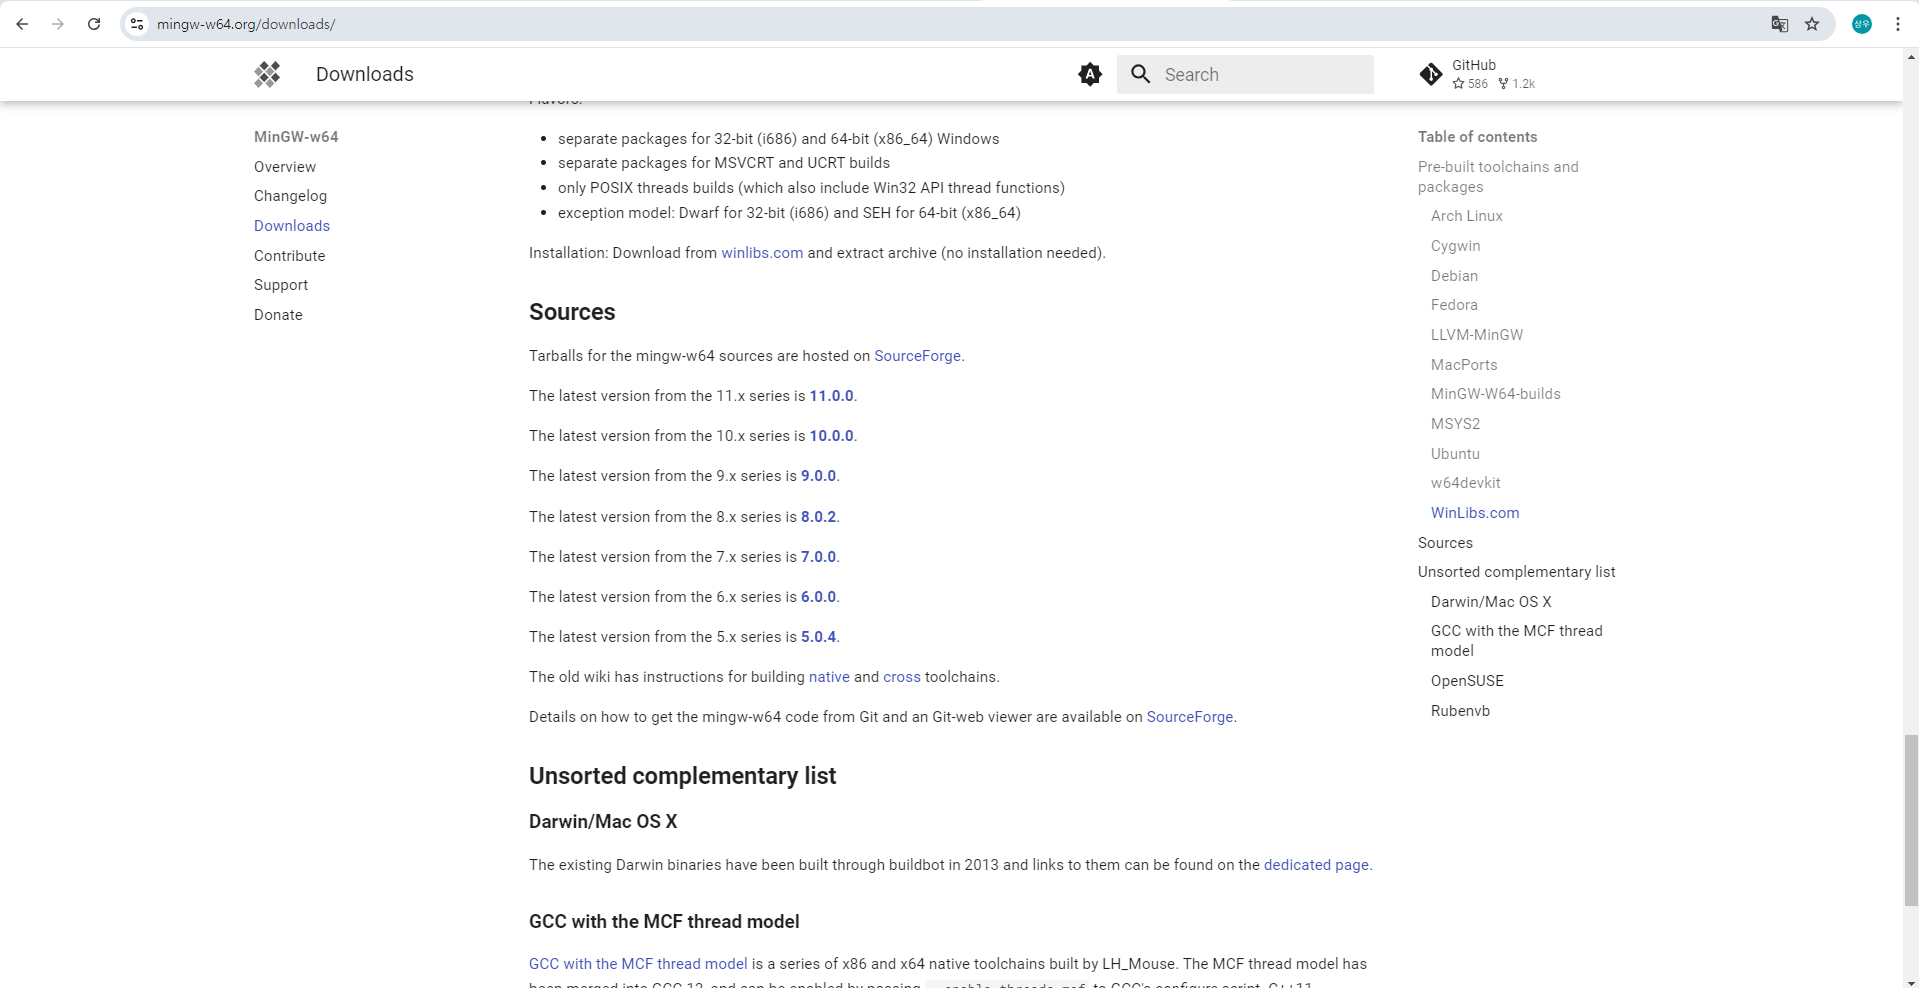Screen dimensions: 1919x988
Task: Click the address bar URL
Action: click(246, 24)
